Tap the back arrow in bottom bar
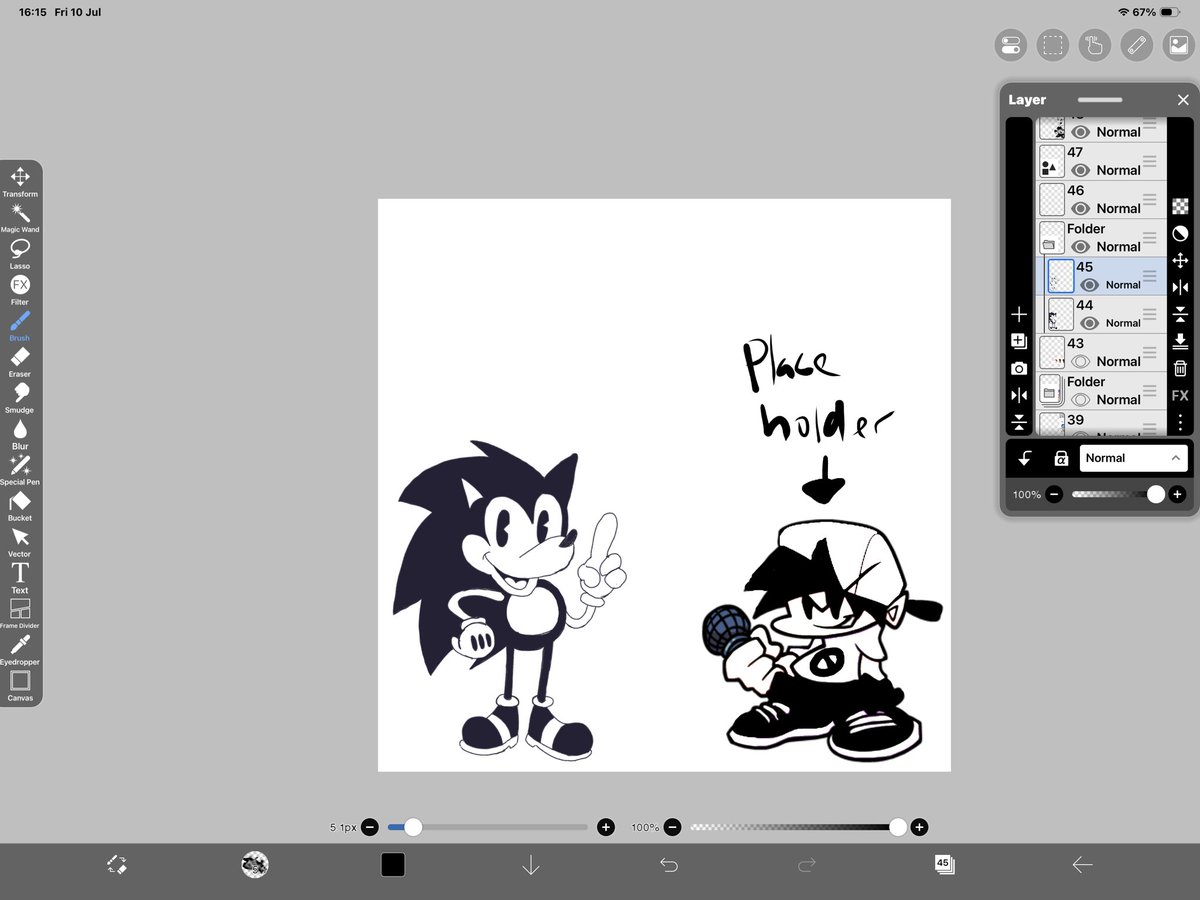The width and height of the screenshot is (1200, 900). pos(1082,865)
